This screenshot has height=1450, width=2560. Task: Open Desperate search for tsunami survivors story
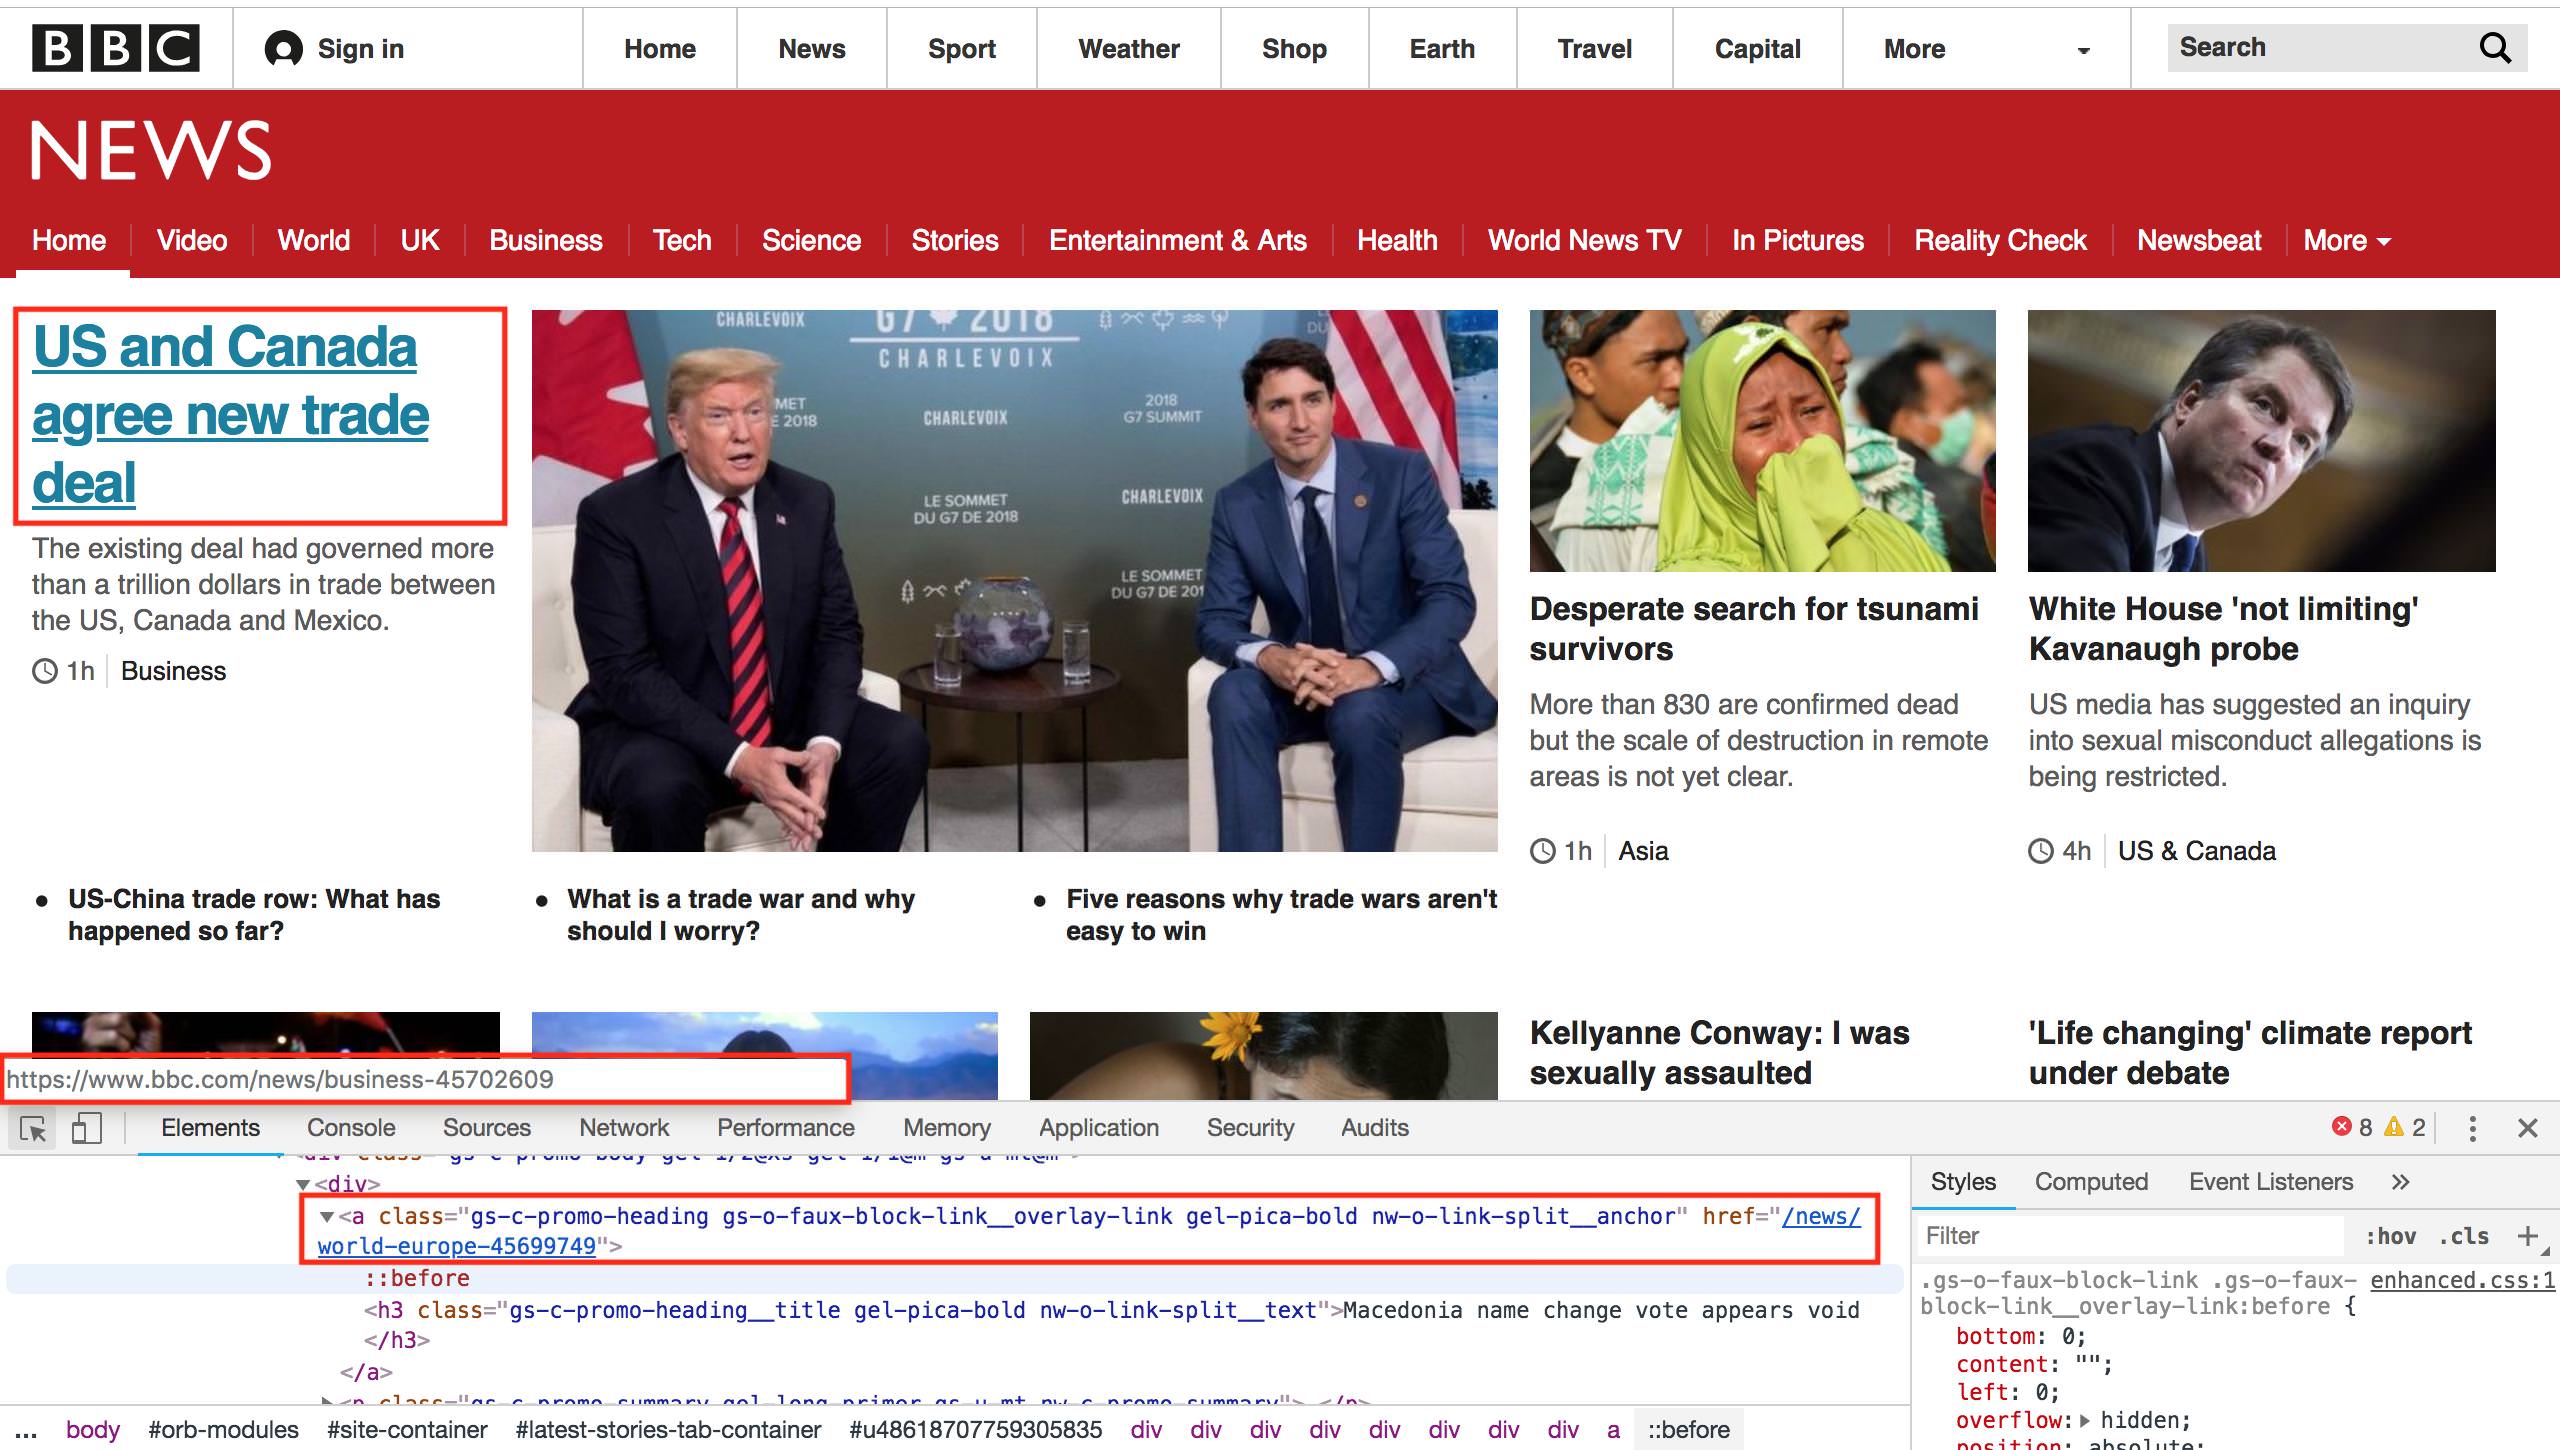(1754, 629)
